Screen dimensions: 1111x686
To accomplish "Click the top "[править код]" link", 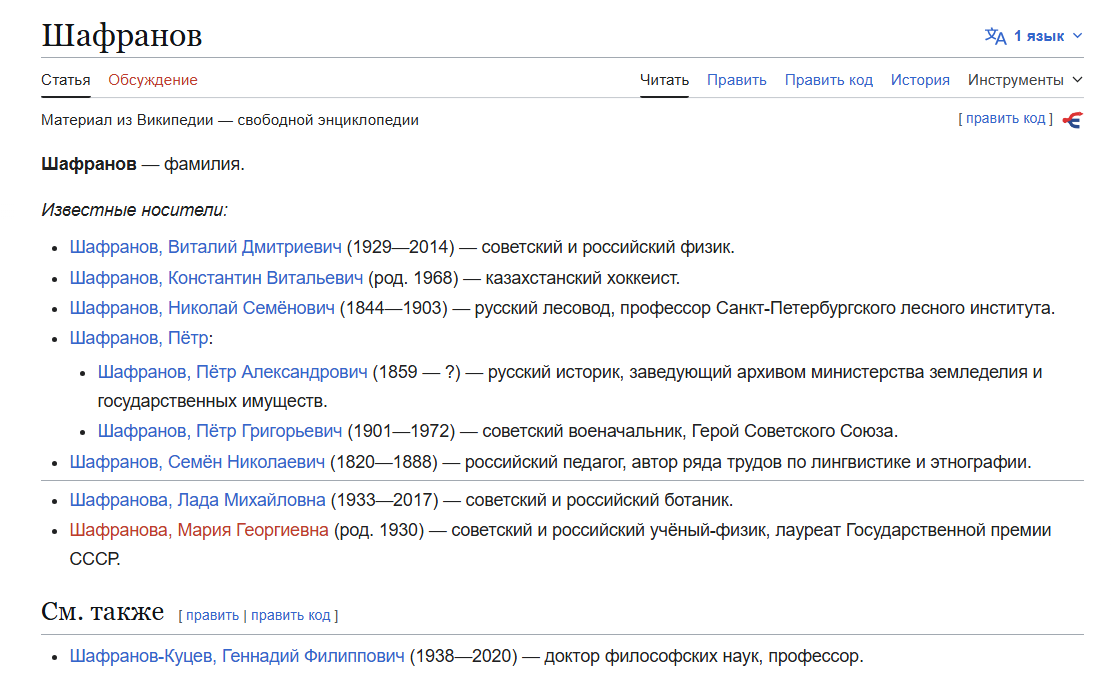I will point(1007,118).
